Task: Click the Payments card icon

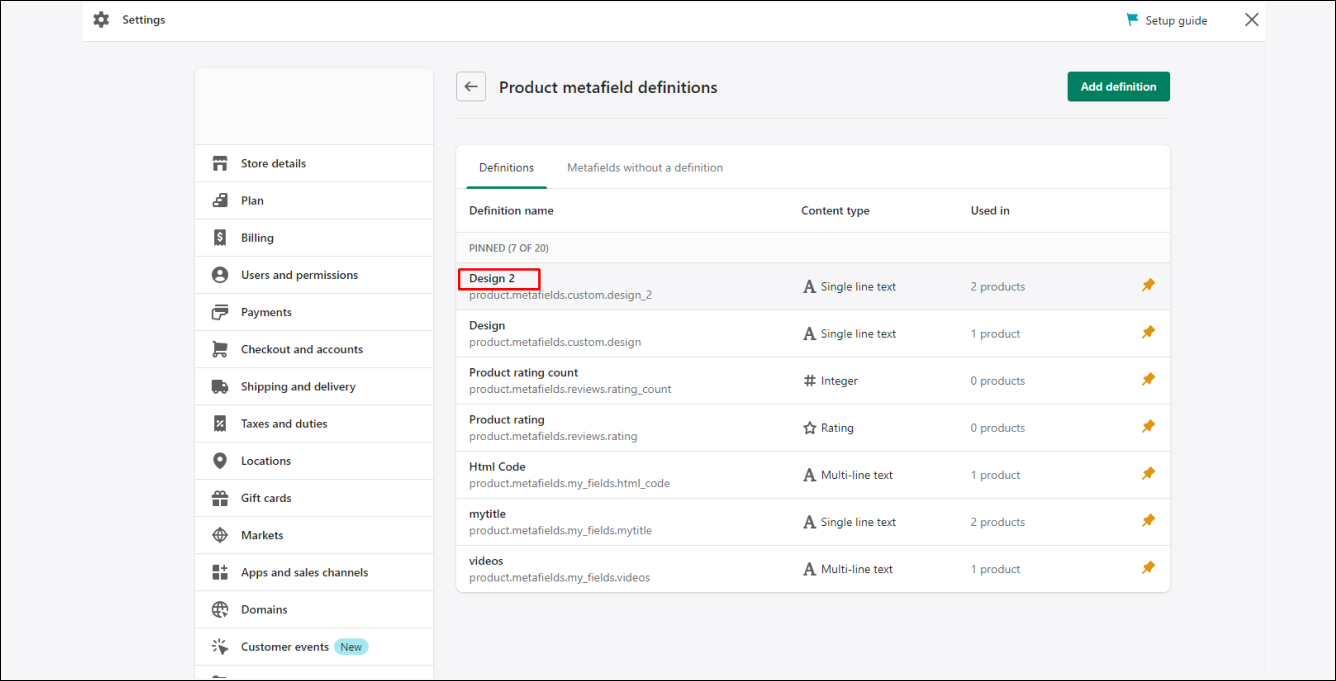Action: [220, 312]
